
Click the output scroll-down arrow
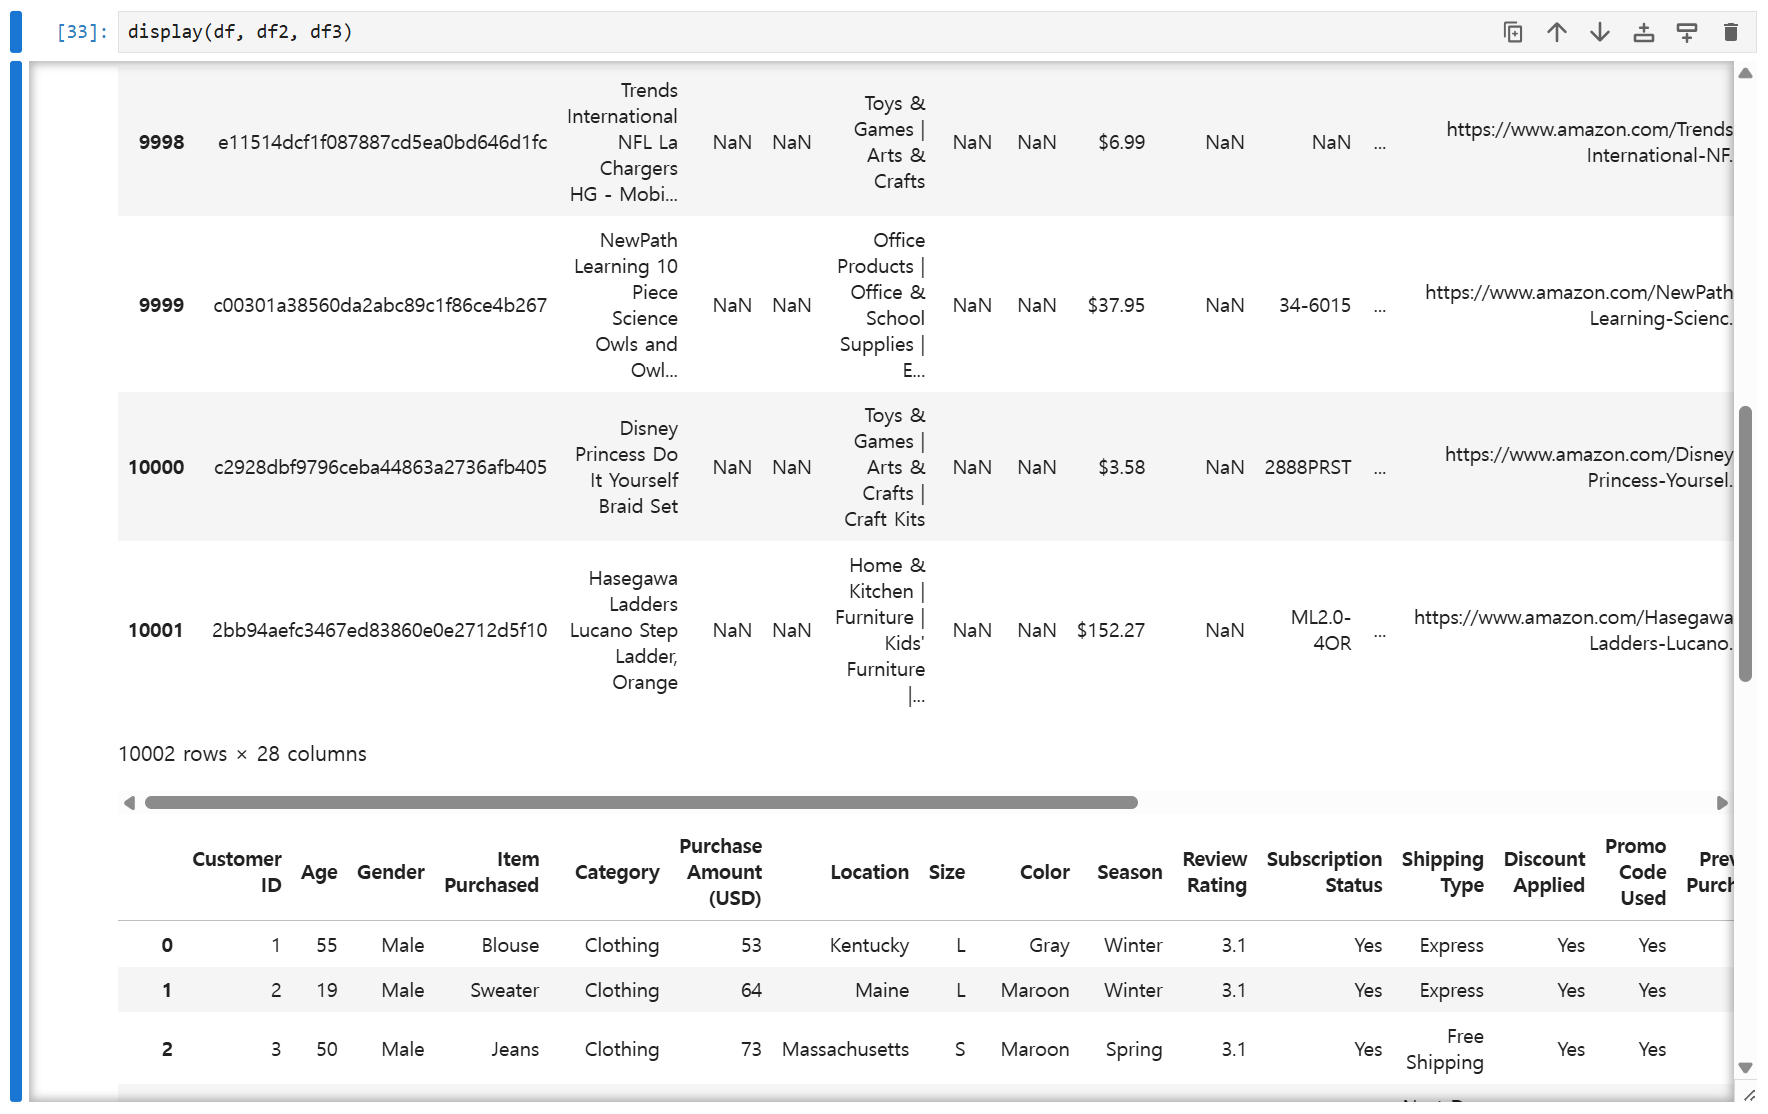[x=1745, y=1067]
